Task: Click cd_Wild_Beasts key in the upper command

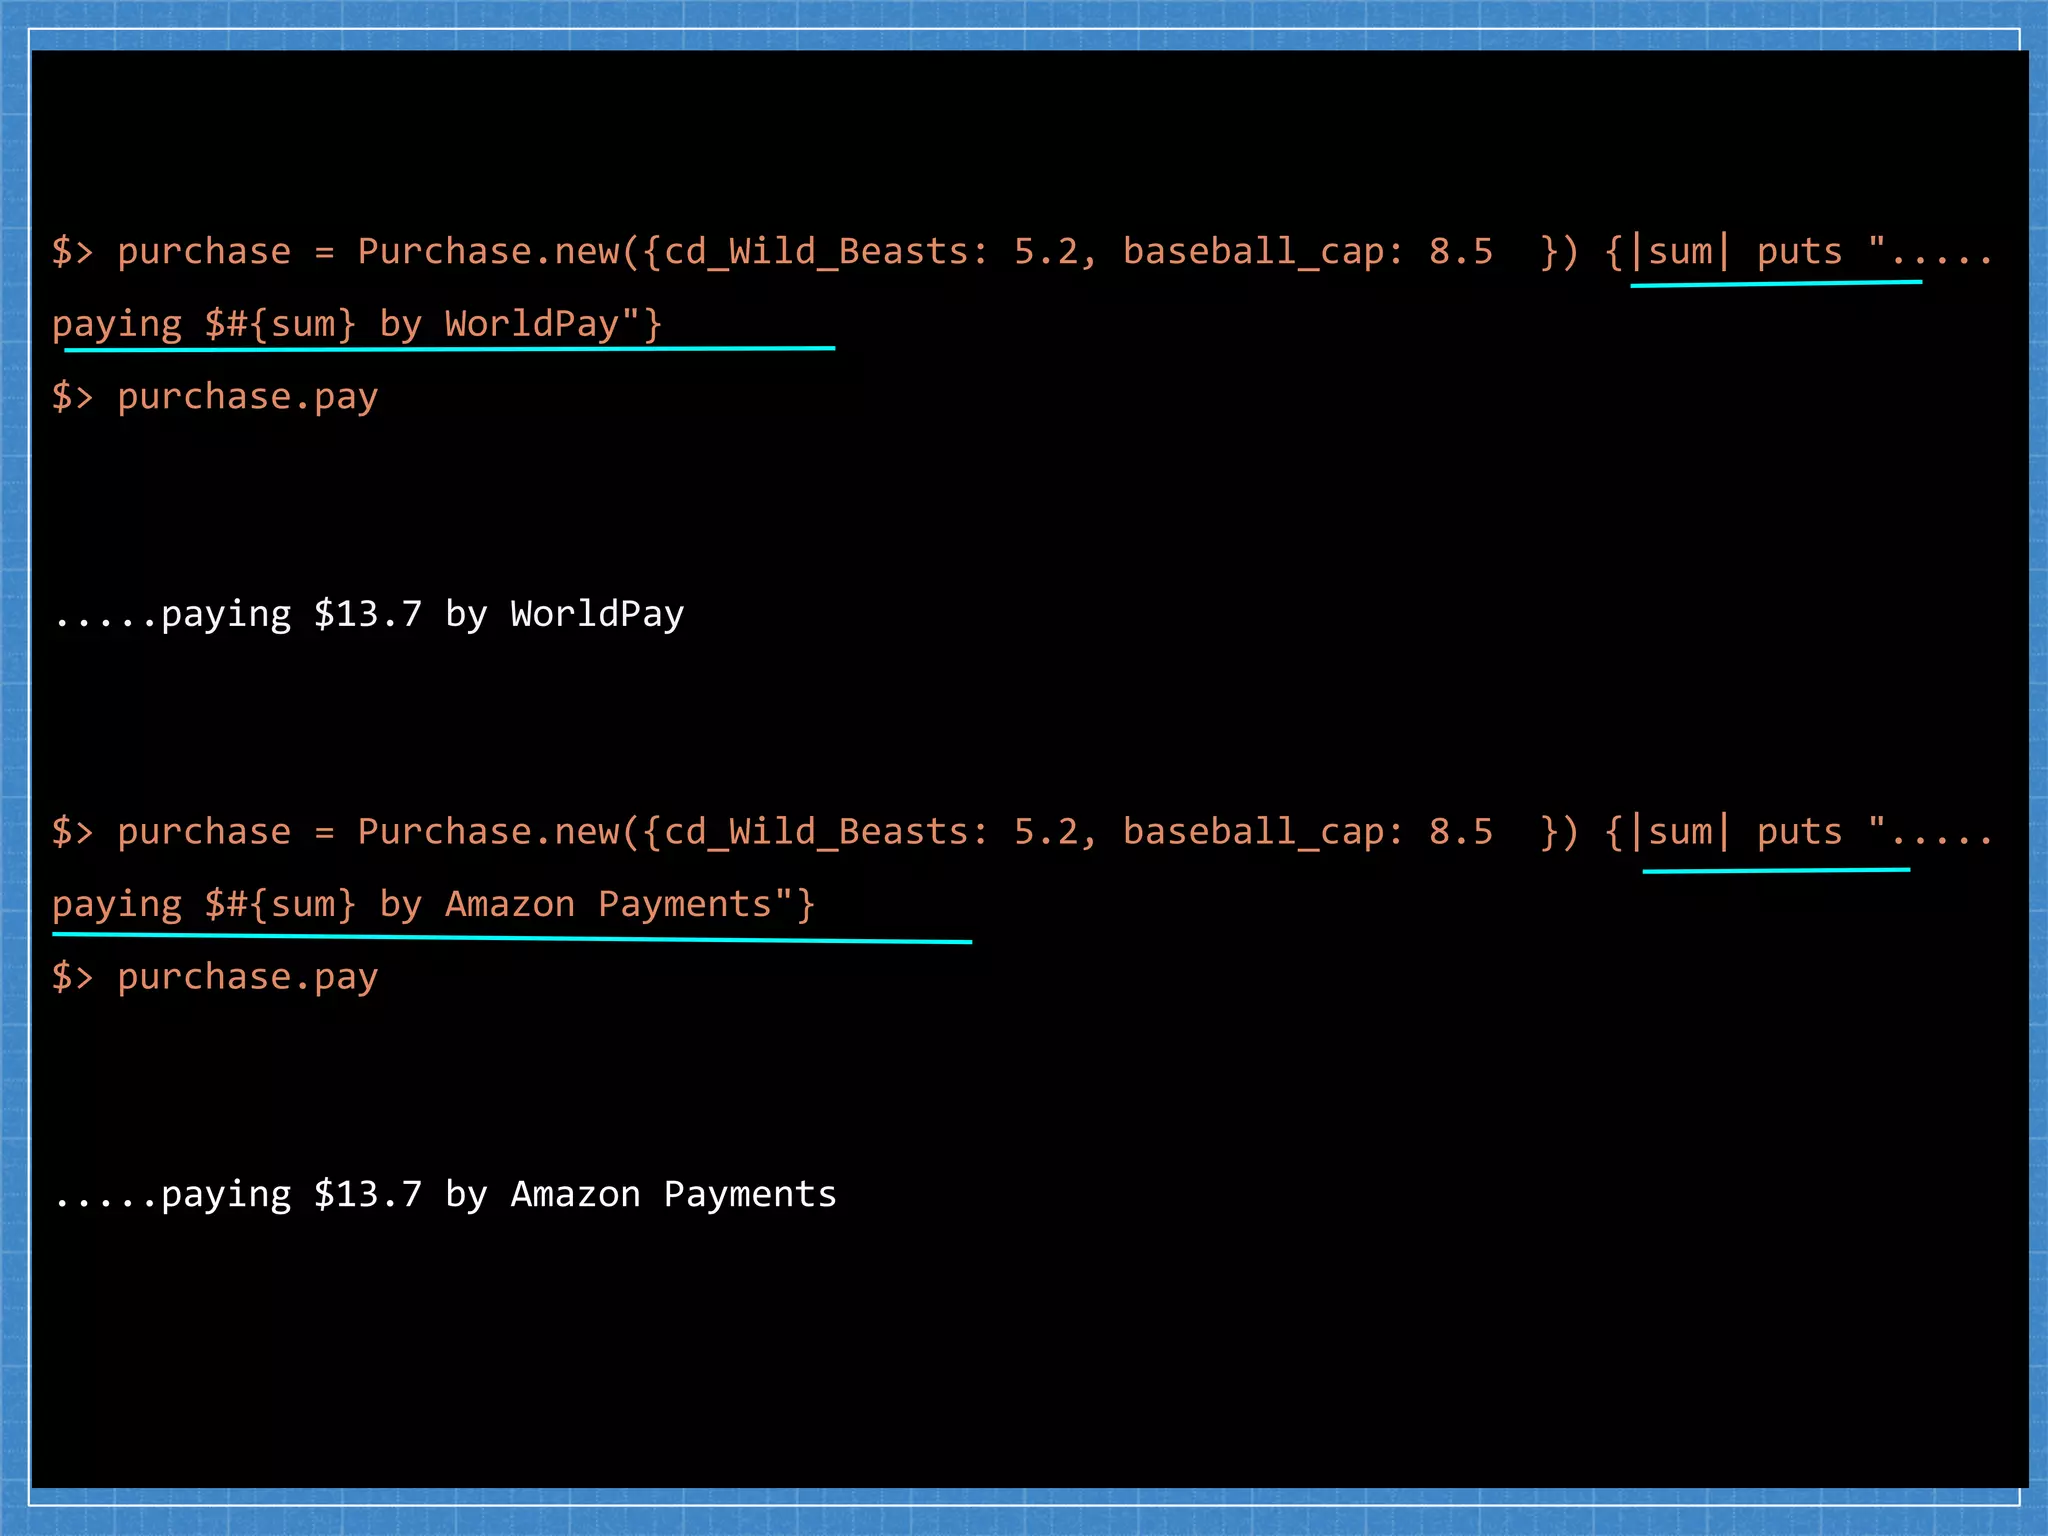Action: click(815, 252)
